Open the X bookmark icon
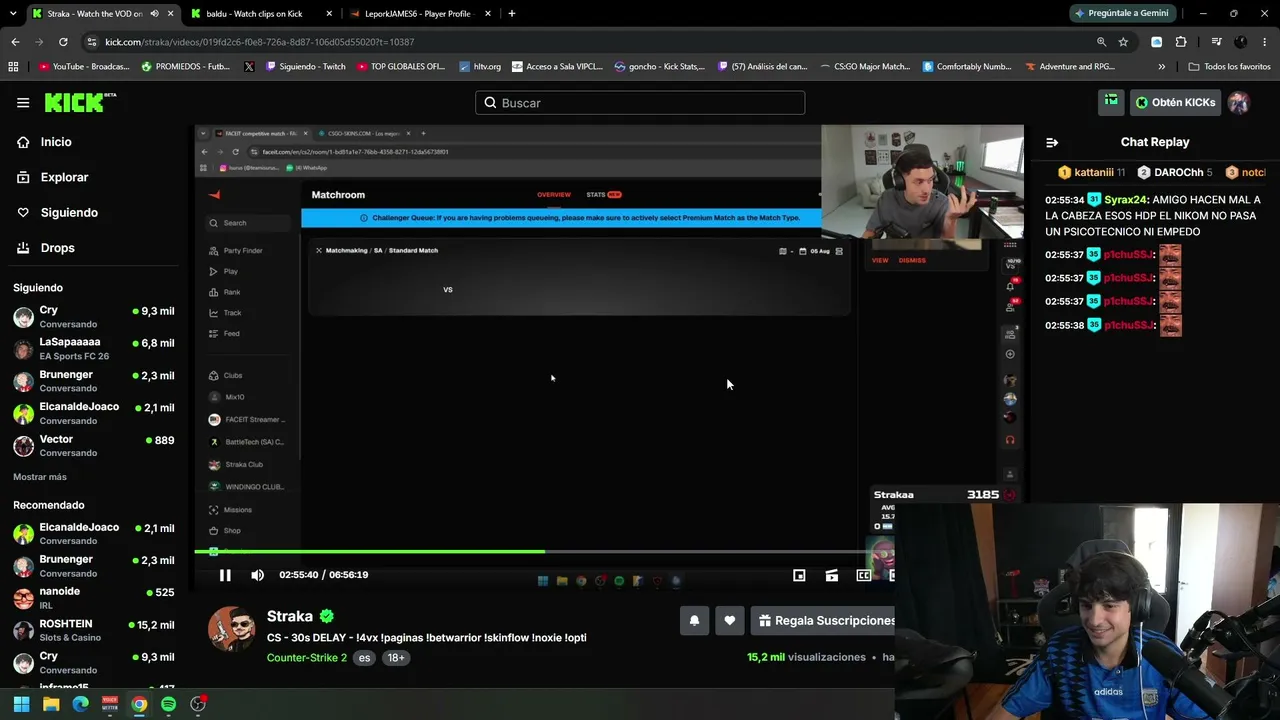Screen dimensions: 1280x720 pyautogui.click(x=249, y=67)
